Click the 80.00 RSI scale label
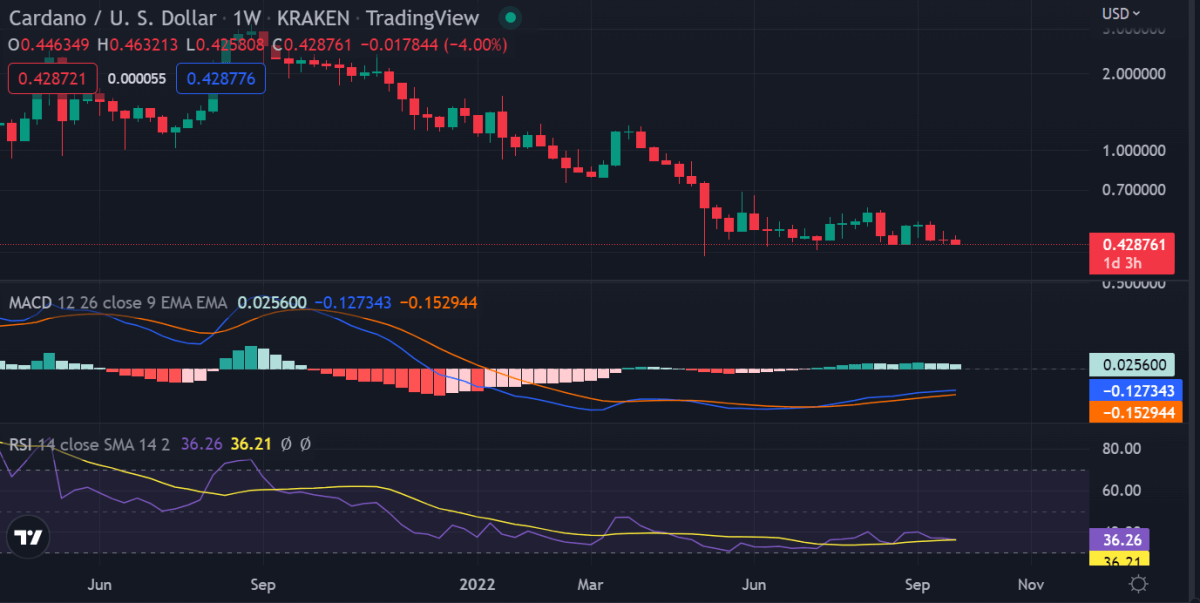The height and width of the screenshot is (603, 1200). (x=1122, y=448)
